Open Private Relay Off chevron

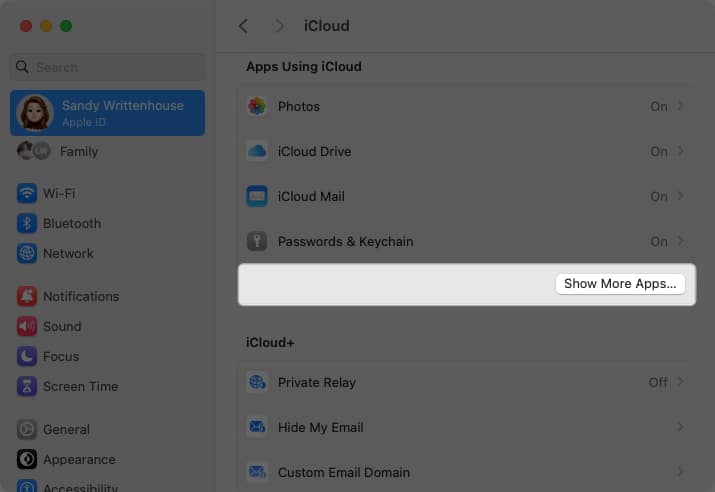[x=680, y=382]
